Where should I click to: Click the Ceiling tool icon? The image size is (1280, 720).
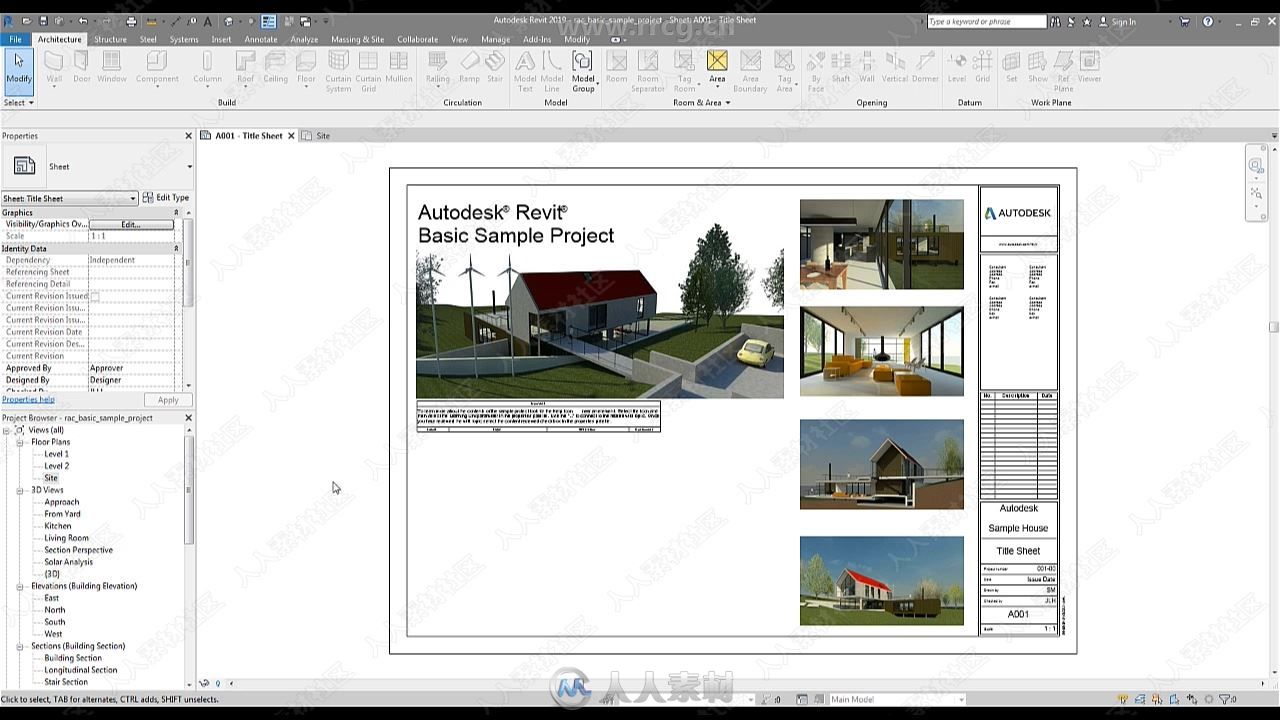tap(275, 63)
